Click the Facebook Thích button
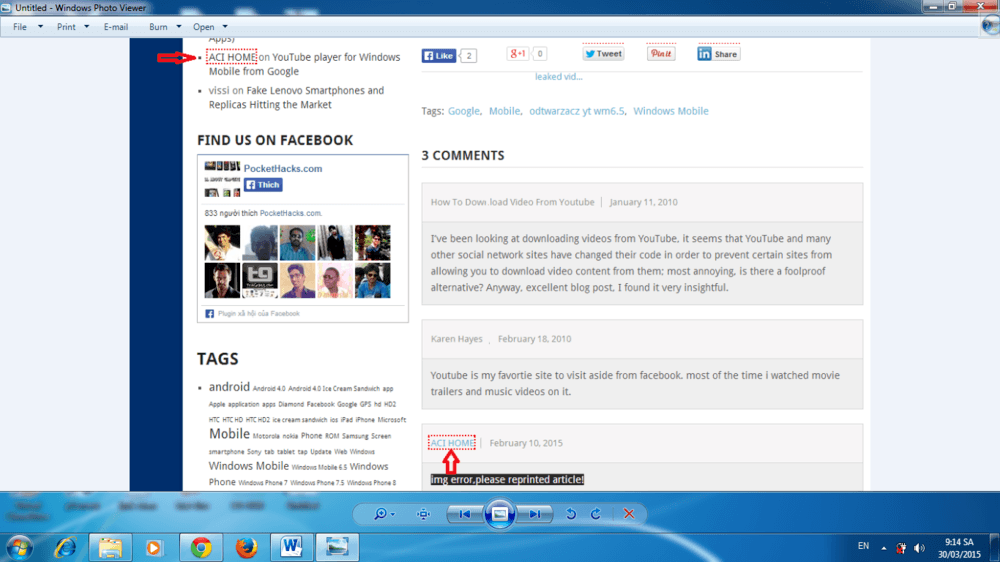 pos(263,184)
